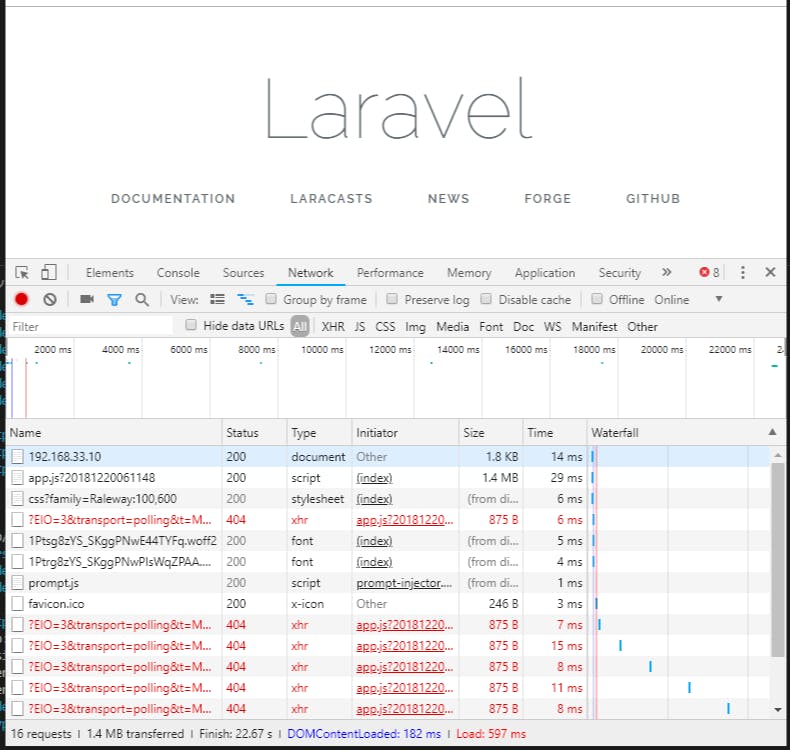Toggle the overview waterfall view icon
Image resolution: width=790 pixels, height=750 pixels.
(x=245, y=299)
